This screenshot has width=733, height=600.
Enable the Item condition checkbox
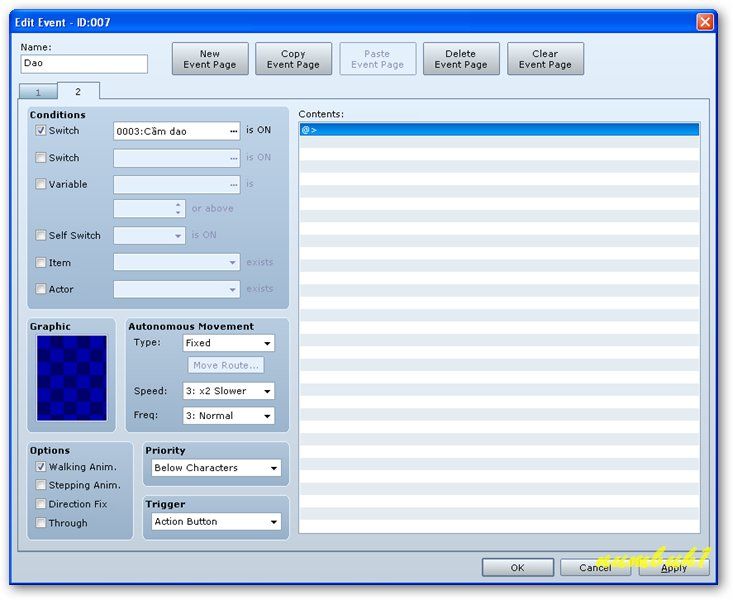41,263
